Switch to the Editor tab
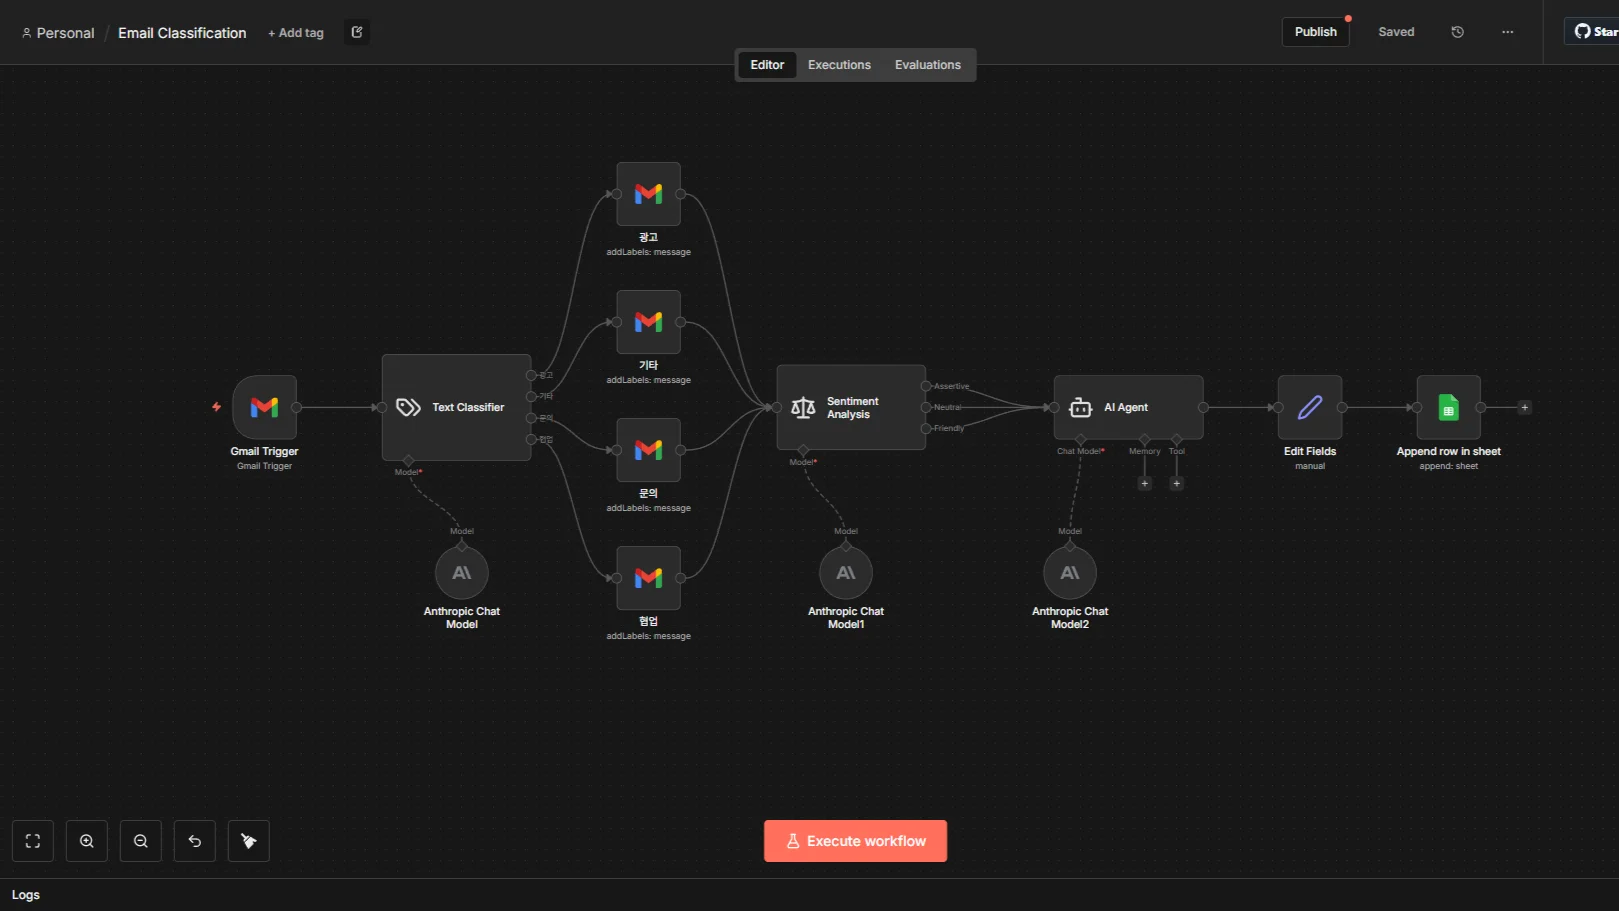 click(x=767, y=65)
